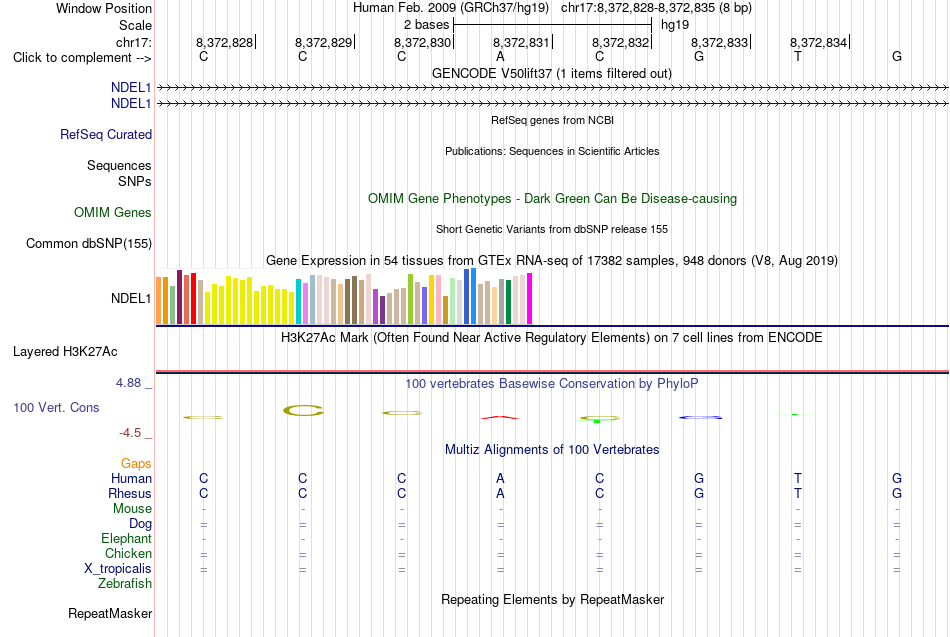Click 'Multiz Alignments of 100 Vertebrates' title
The image size is (950, 637).
point(552,450)
